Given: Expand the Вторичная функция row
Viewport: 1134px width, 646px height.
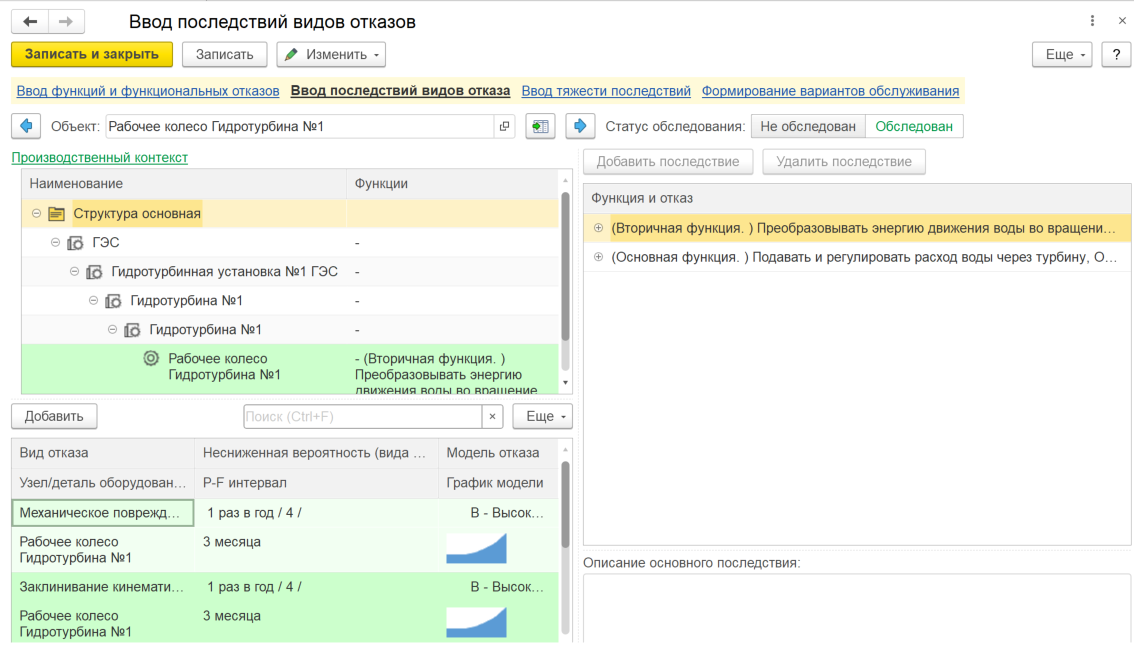Looking at the screenshot, I should coord(599,228).
